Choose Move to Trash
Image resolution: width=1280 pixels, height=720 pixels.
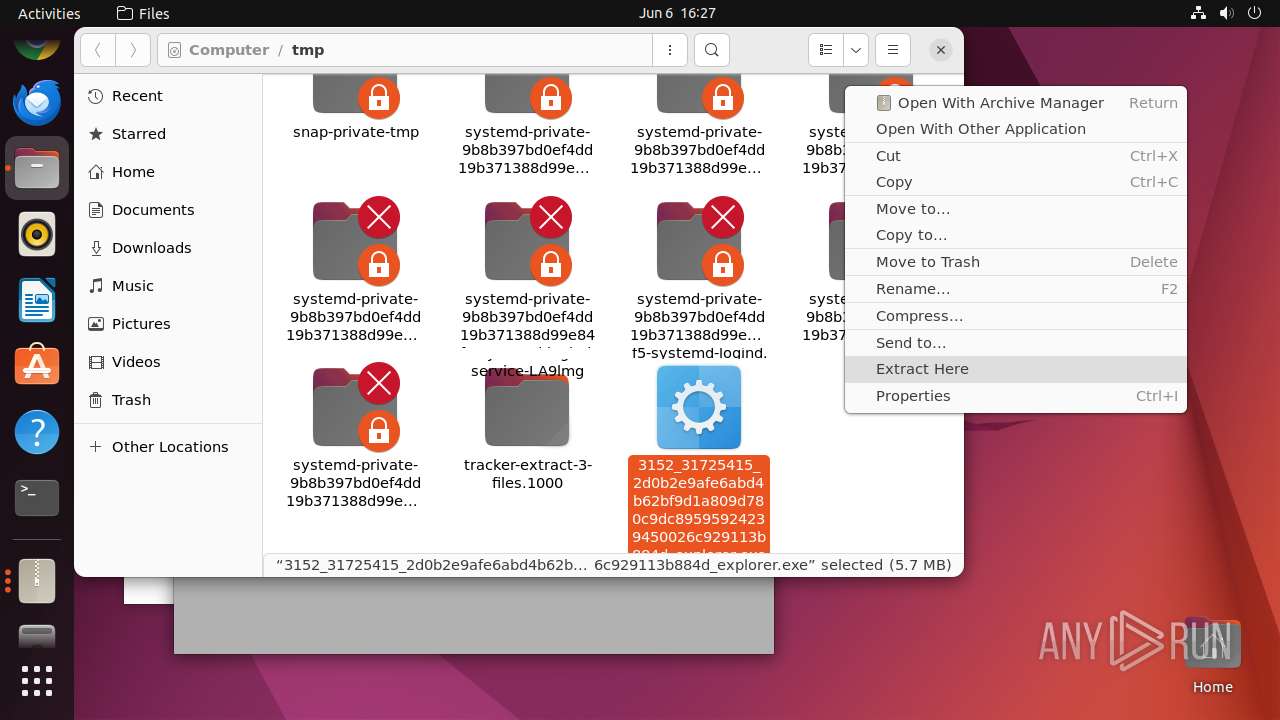(x=1015, y=262)
